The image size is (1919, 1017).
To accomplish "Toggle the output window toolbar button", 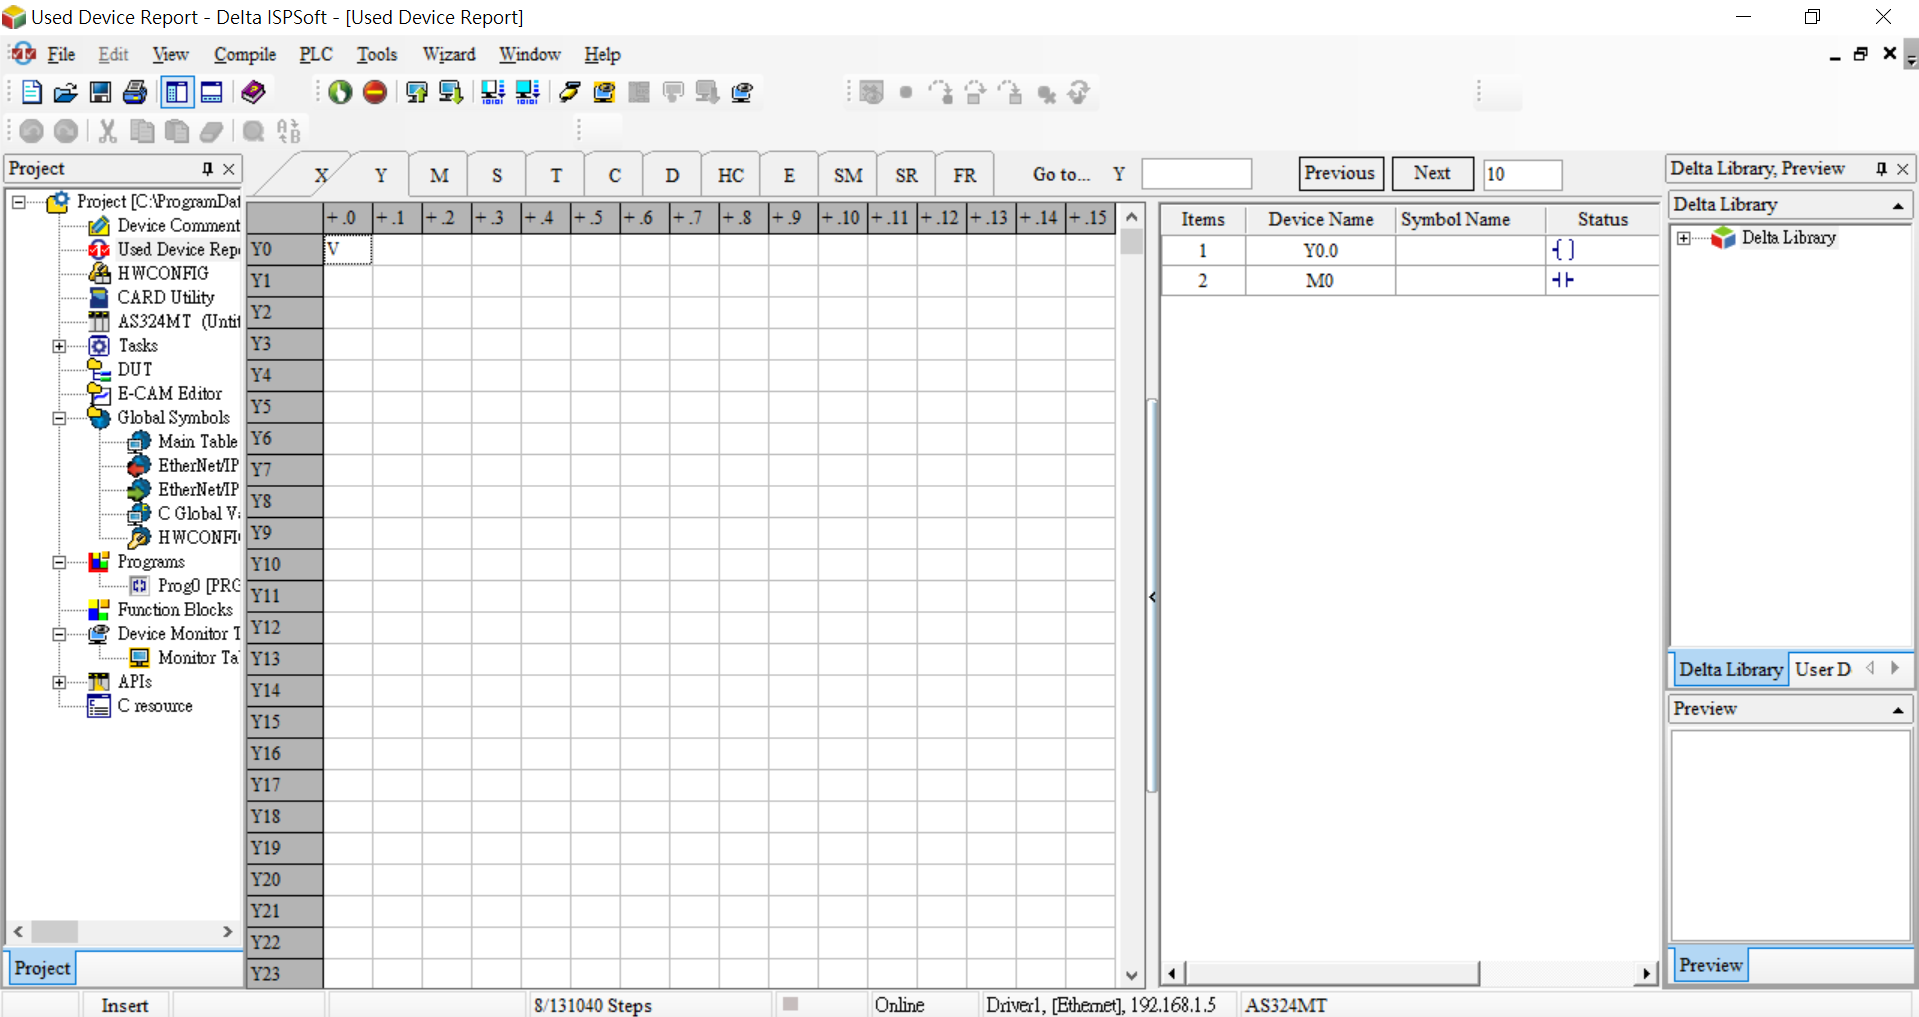I will tap(212, 93).
